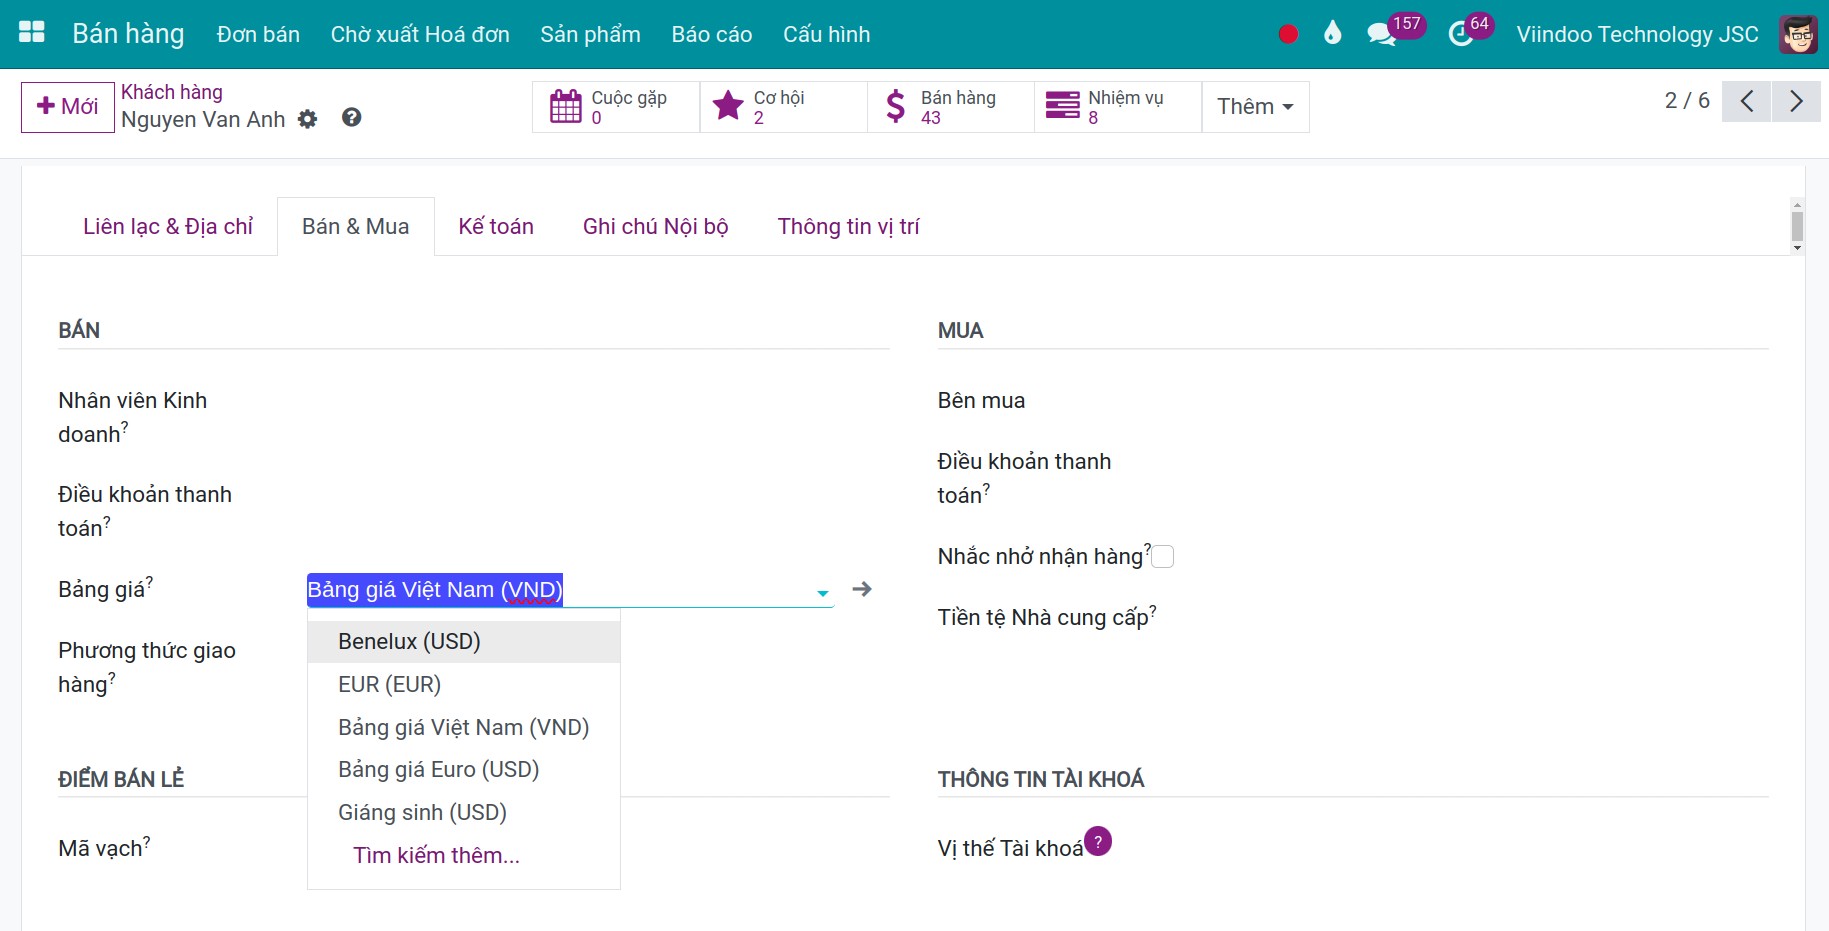The image size is (1829, 931).
Task: Switch to the Kế toán tab
Action: [x=496, y=227]
